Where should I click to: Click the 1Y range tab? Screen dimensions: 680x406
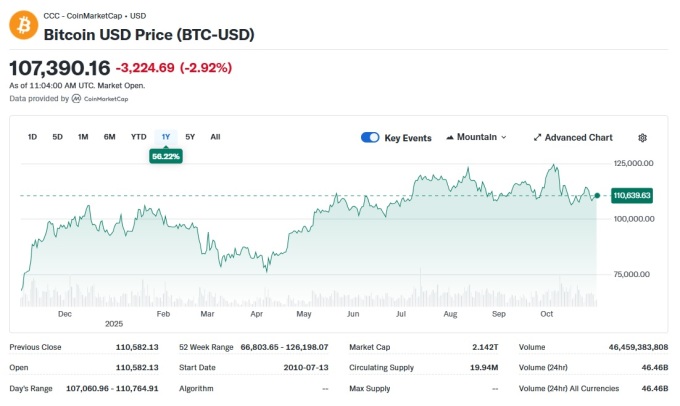[x=165, y=137]
